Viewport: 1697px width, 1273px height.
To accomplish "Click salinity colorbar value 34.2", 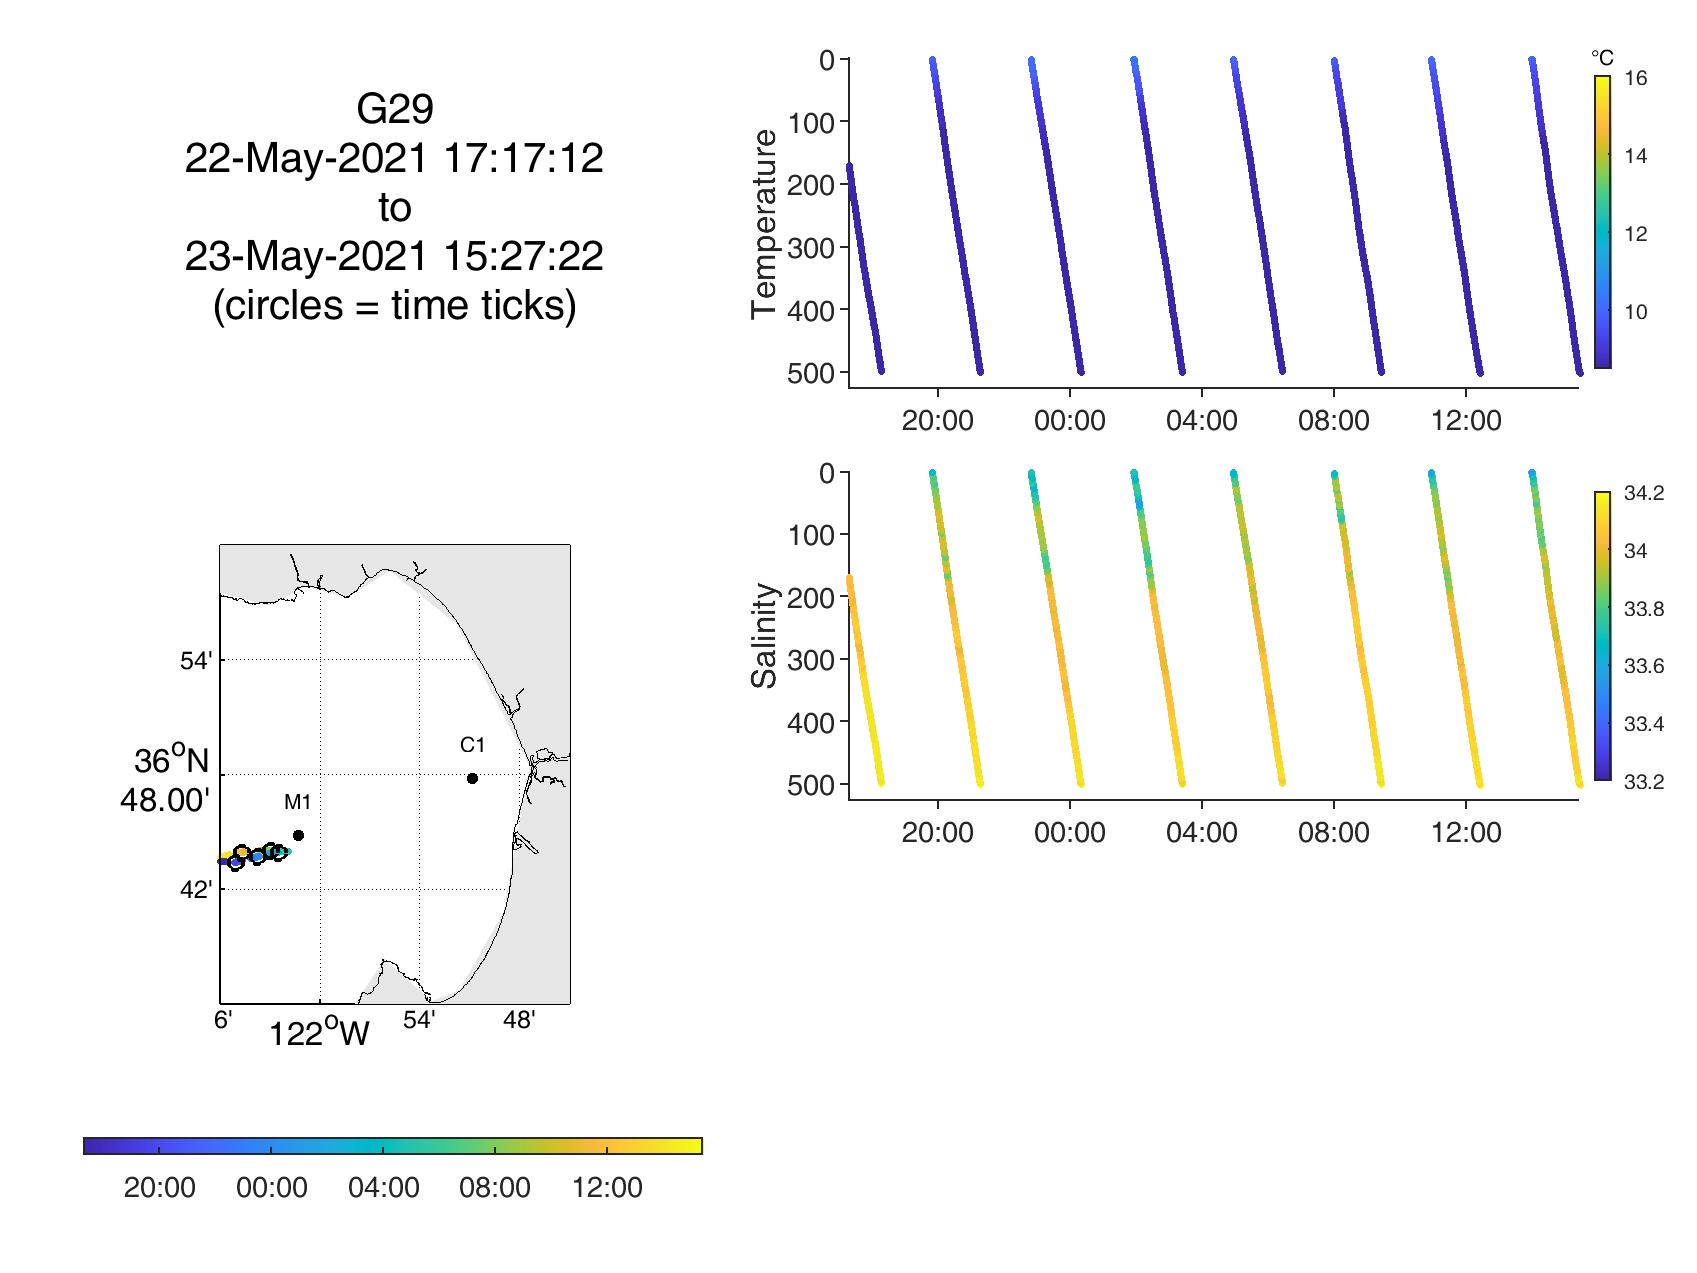I will pos(1643,493).
